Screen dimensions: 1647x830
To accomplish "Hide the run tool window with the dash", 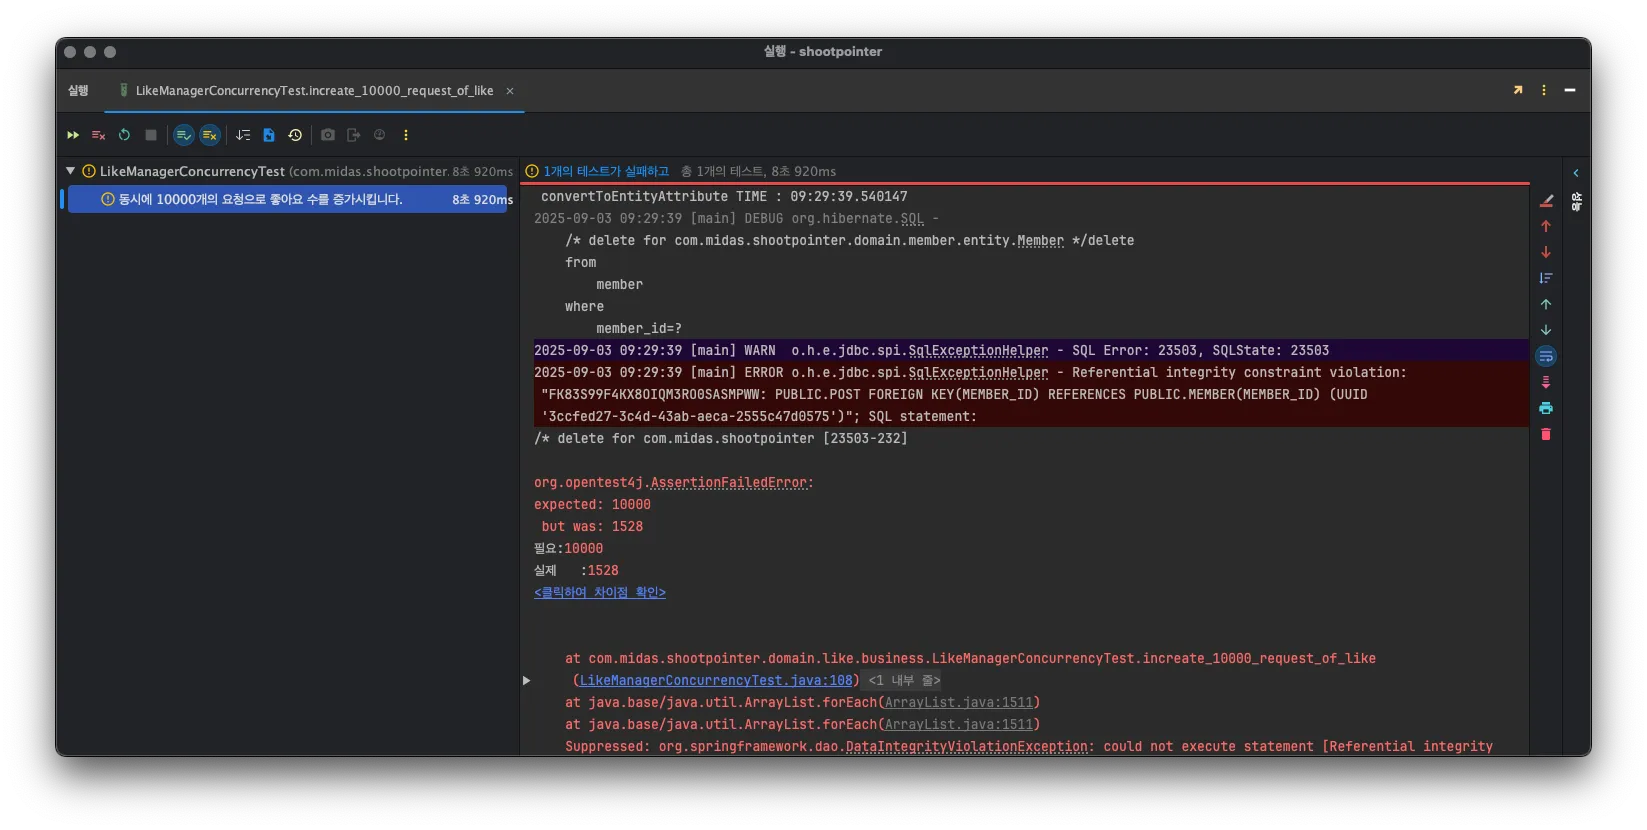I will tap(1570, 90).
